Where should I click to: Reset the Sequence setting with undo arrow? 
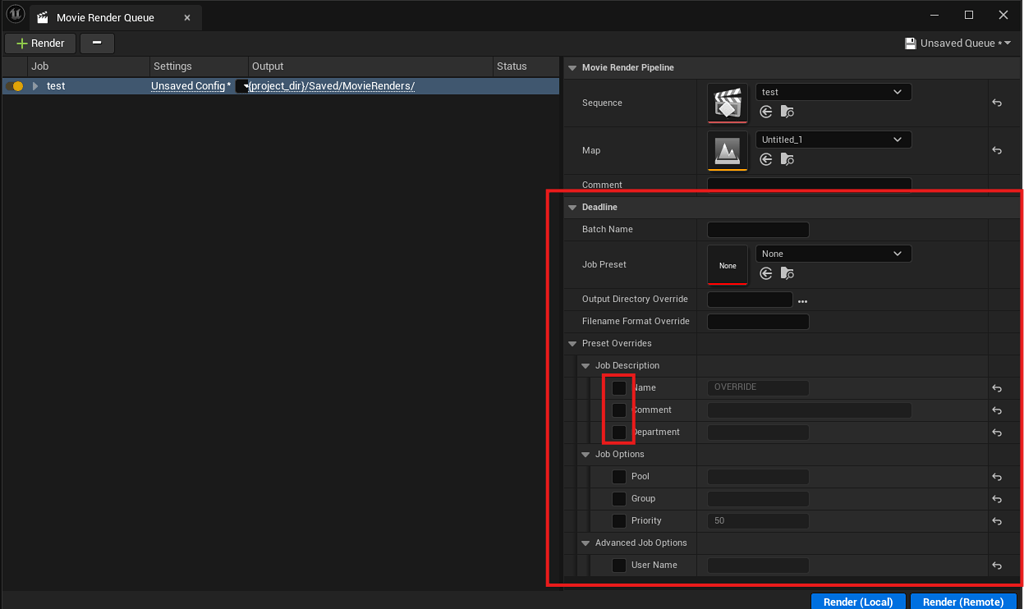click(996, 102)
